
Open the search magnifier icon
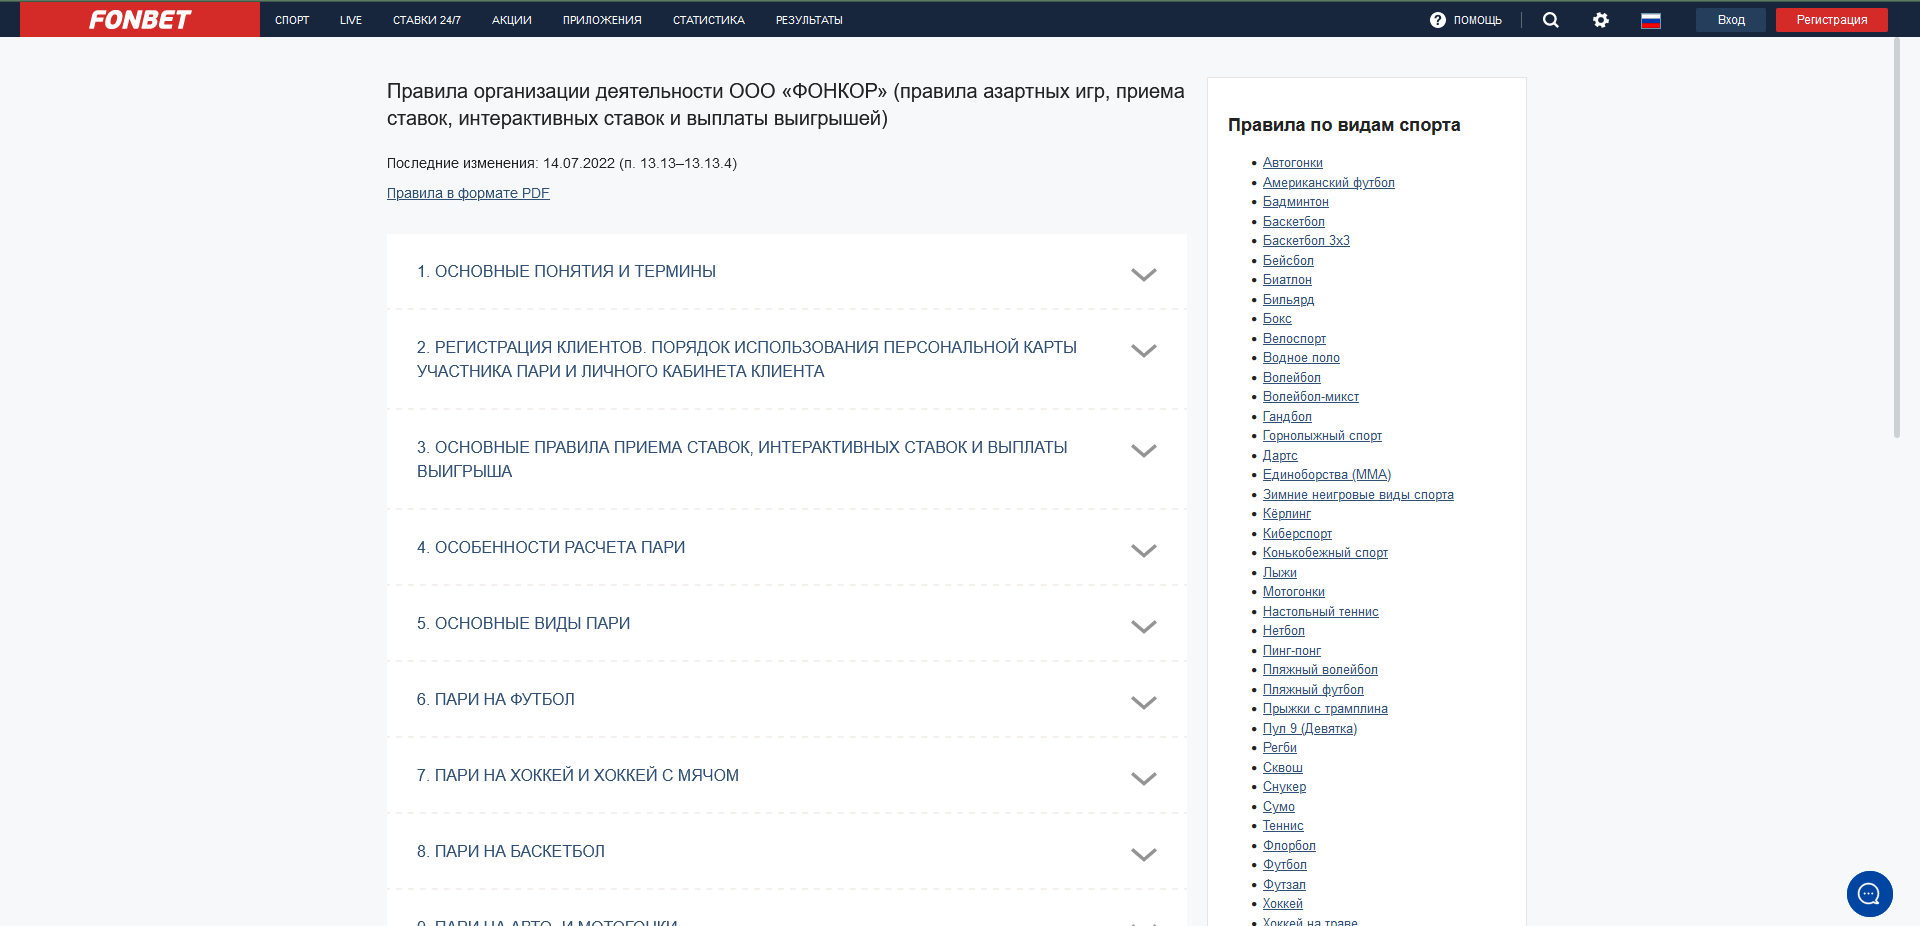(x=1551, y=20)
